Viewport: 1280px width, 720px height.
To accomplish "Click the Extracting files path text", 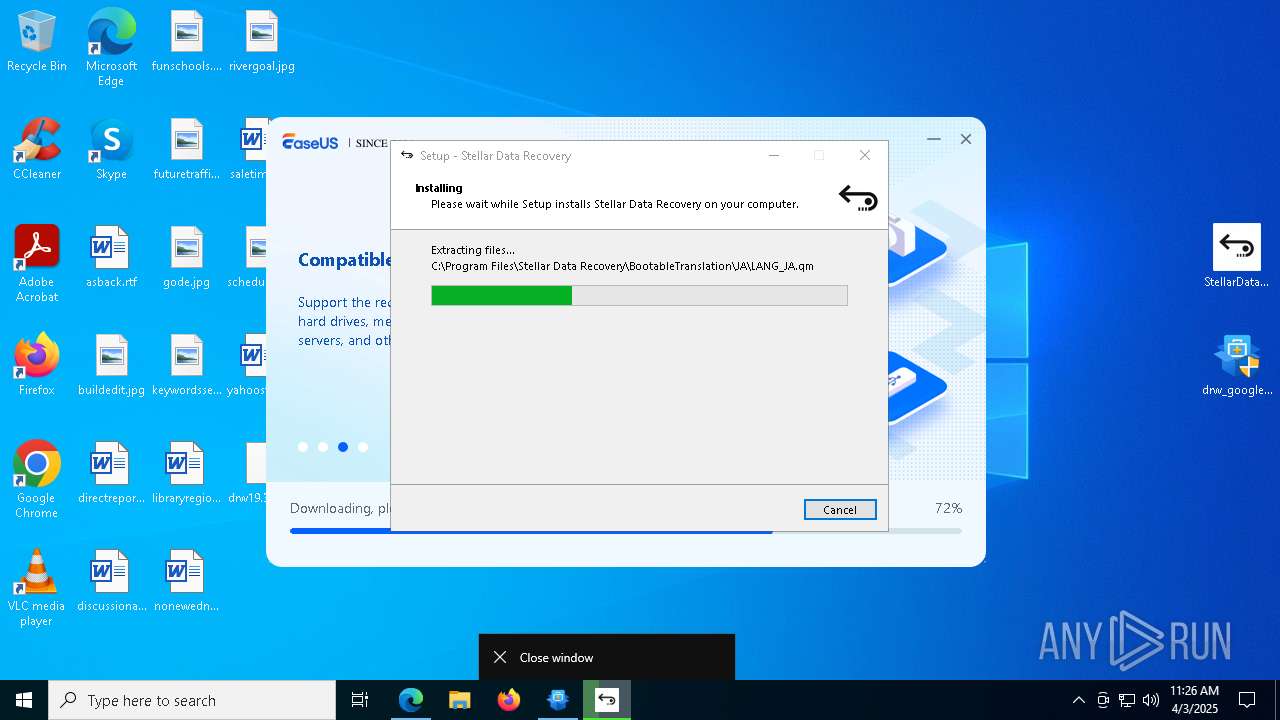I will (x=622, y=266).
